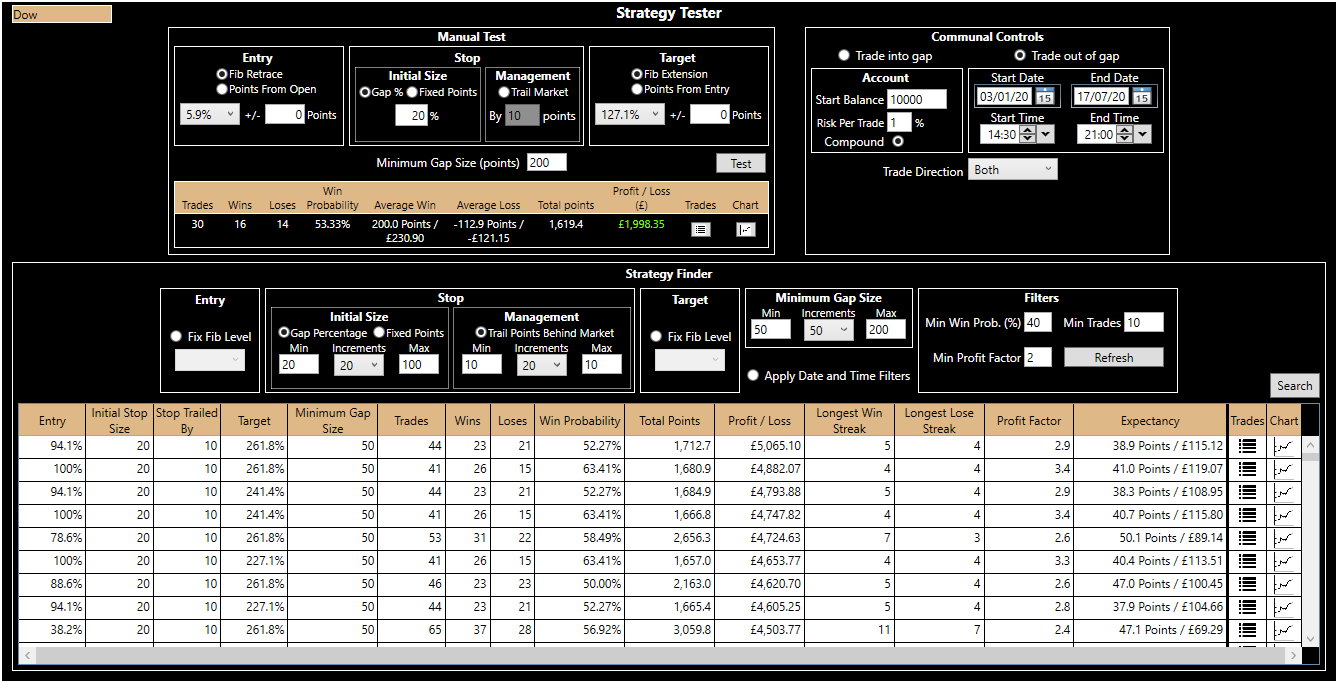
Task: Open the Manual Test trades list icon
Action: (x=701, y=229)
